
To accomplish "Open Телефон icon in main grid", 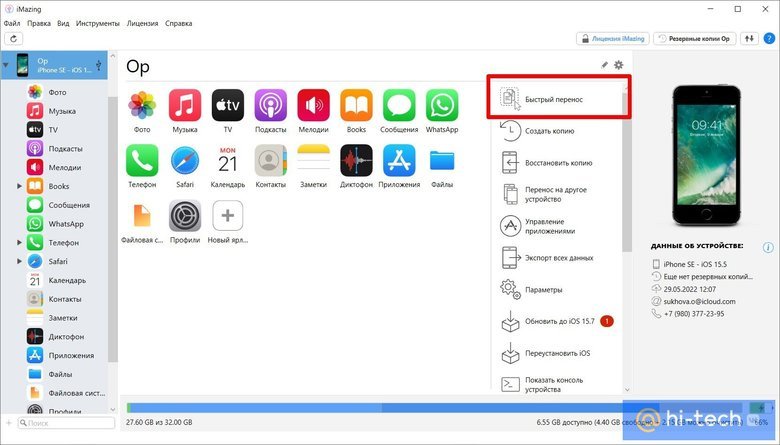I will (142, 161).
